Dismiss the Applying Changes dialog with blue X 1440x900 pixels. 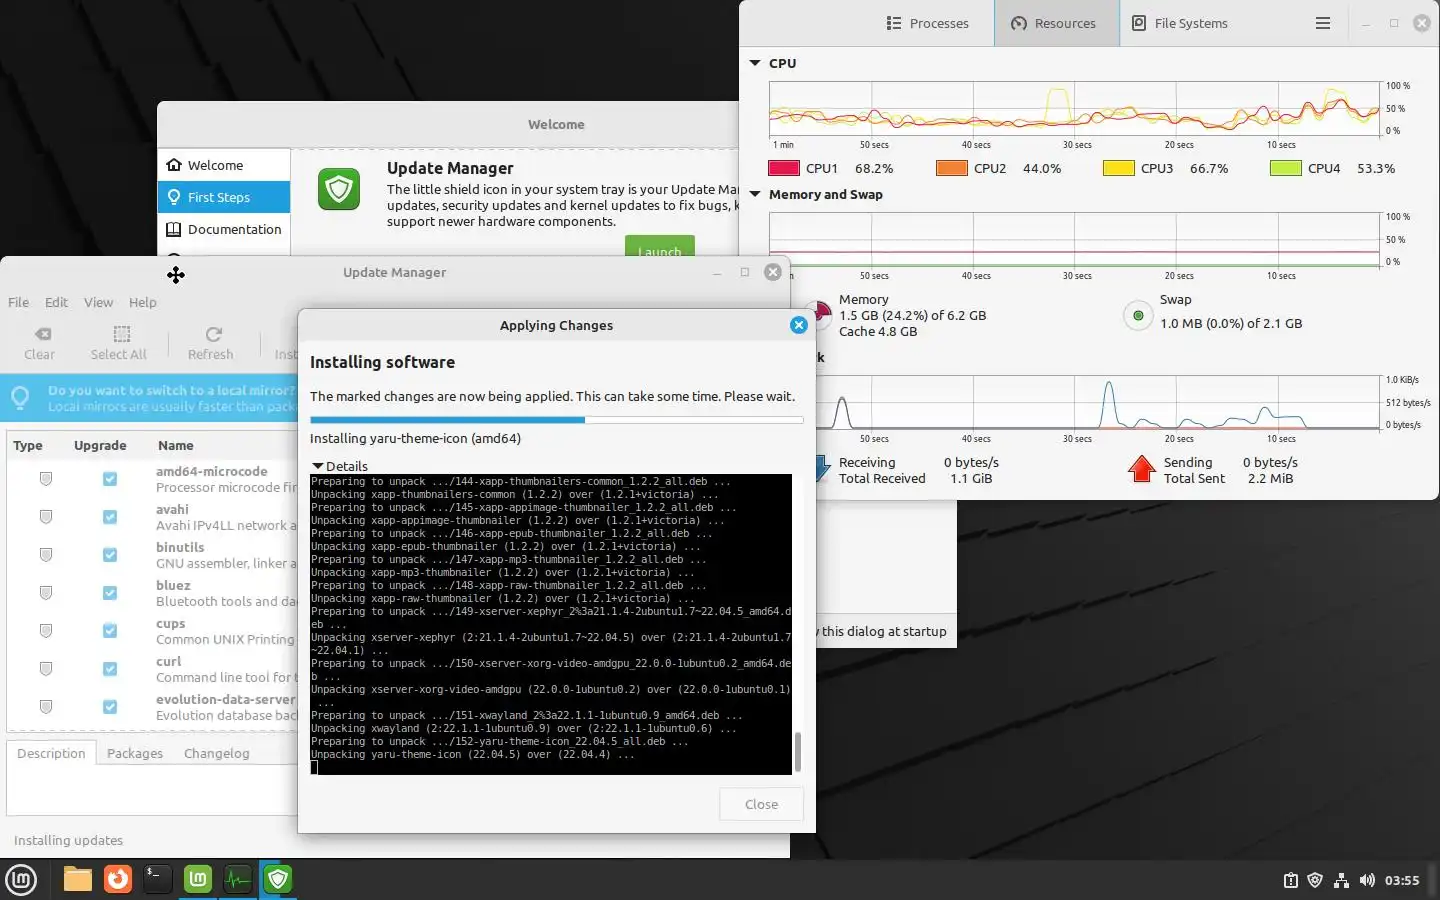point(798,325)
